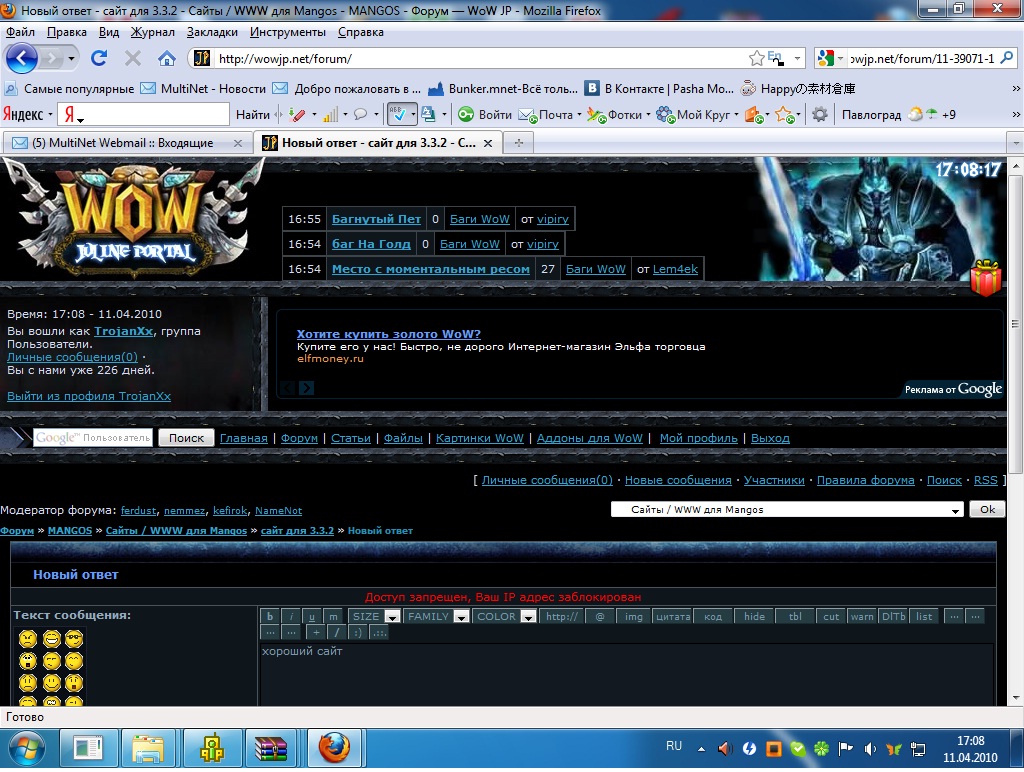Open the back/forward history dropdown arrow
This screenshot has height=772, width=1024.
pos(71,59)
